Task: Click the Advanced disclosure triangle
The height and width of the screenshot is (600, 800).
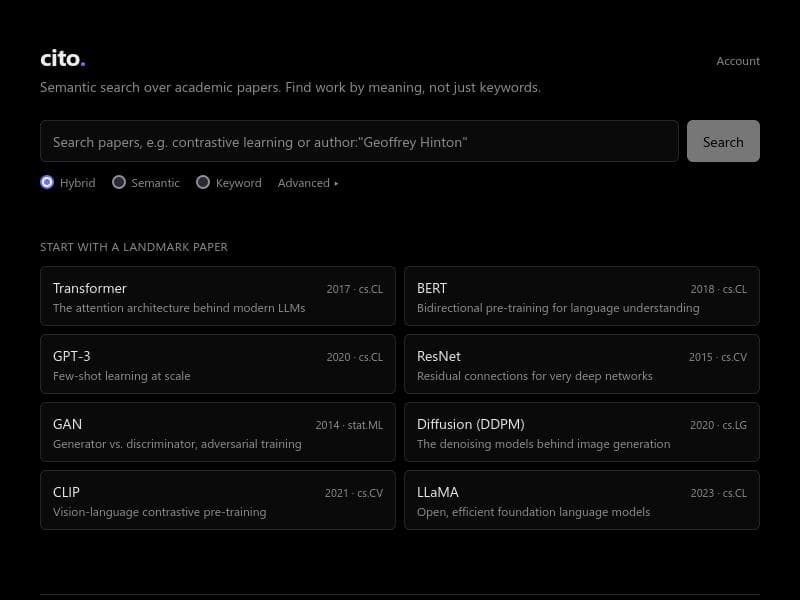Action: point(336,184)
